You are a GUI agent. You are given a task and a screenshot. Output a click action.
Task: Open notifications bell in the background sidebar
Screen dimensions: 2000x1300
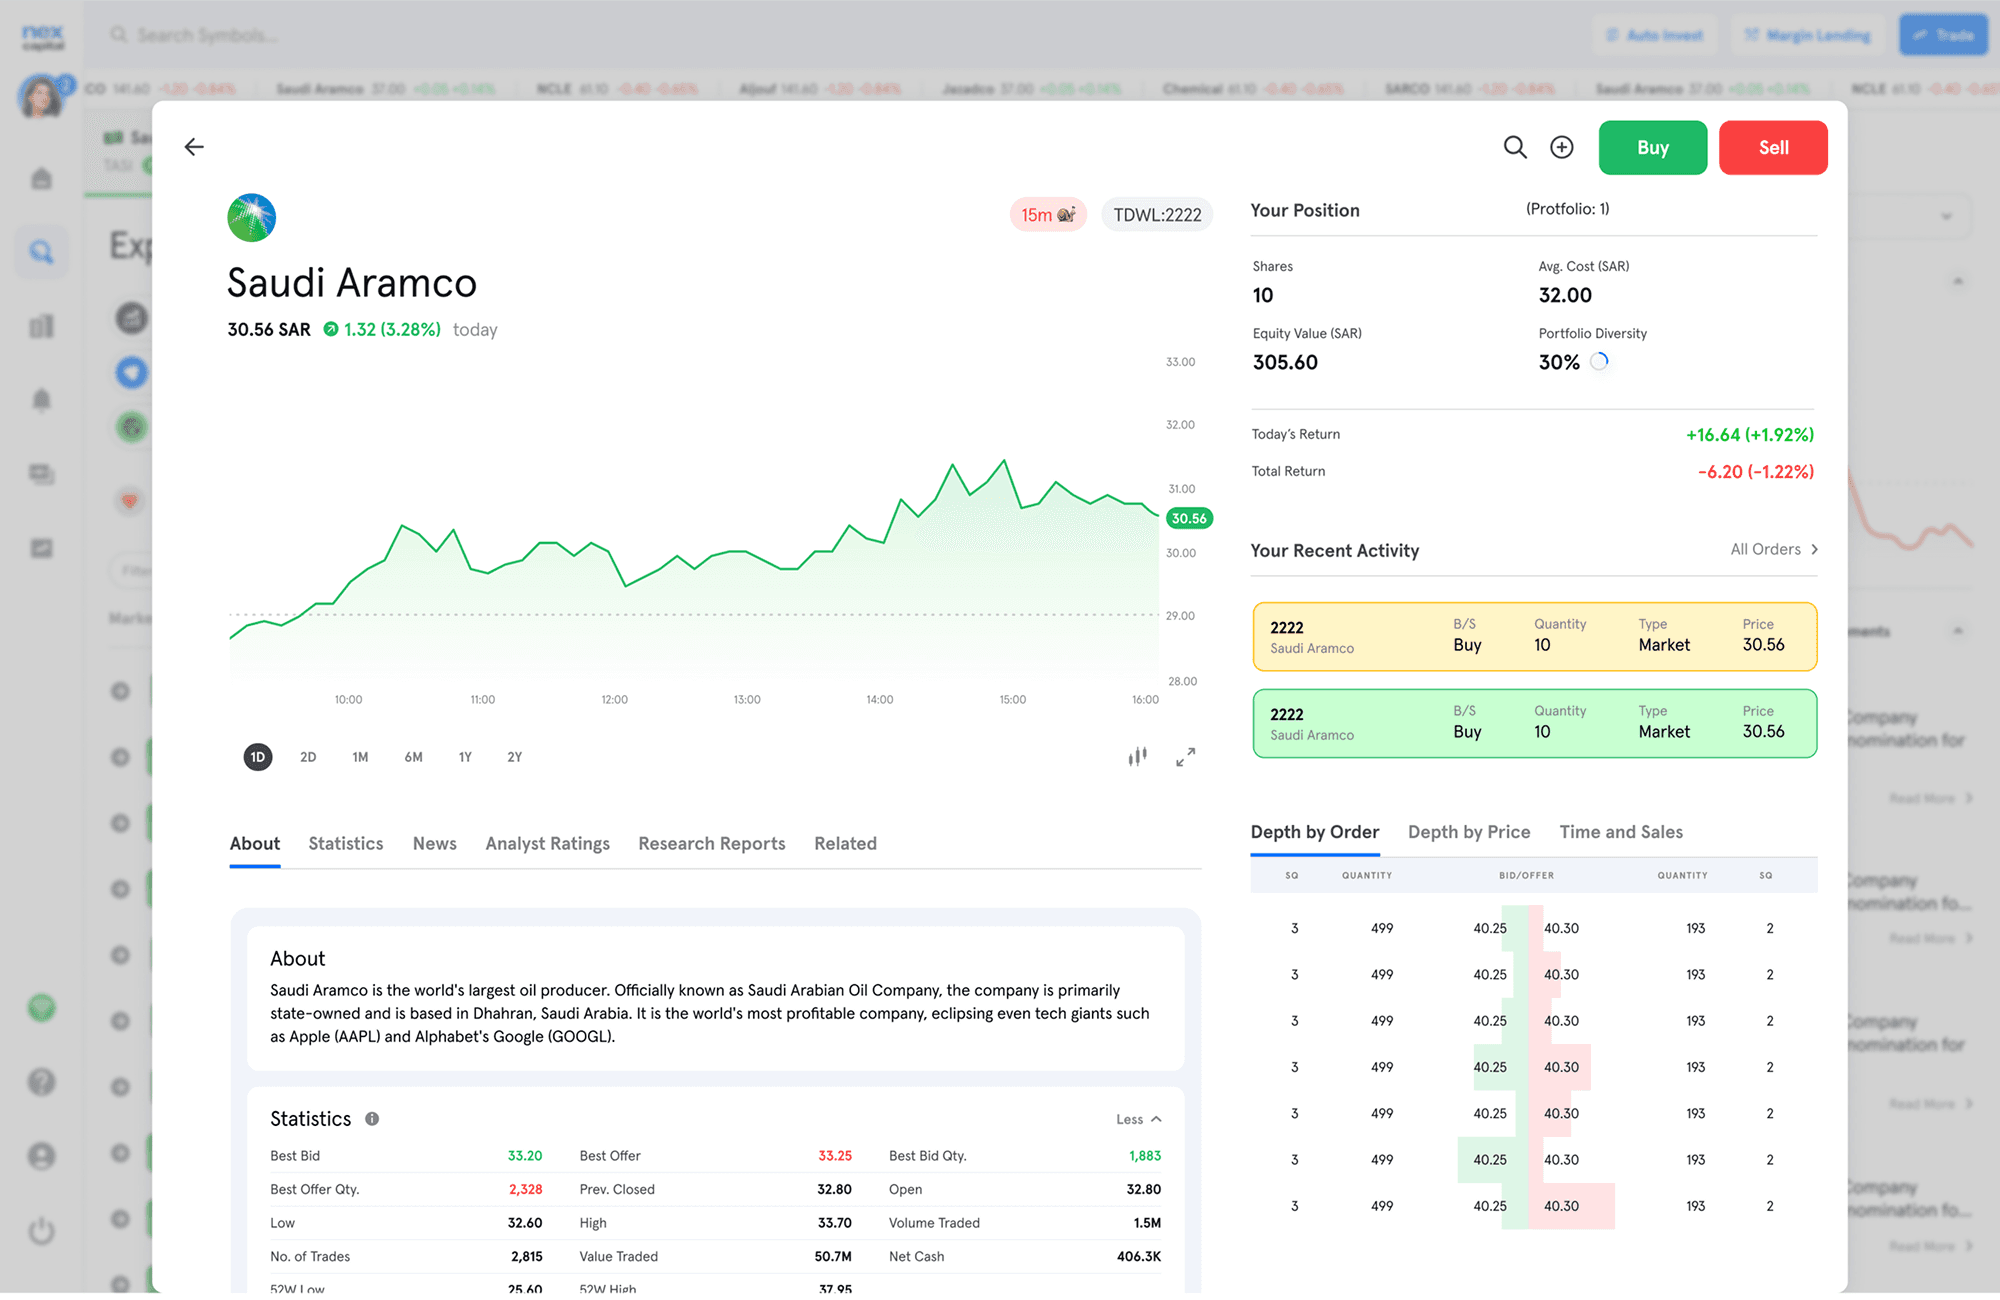[41, 400]
